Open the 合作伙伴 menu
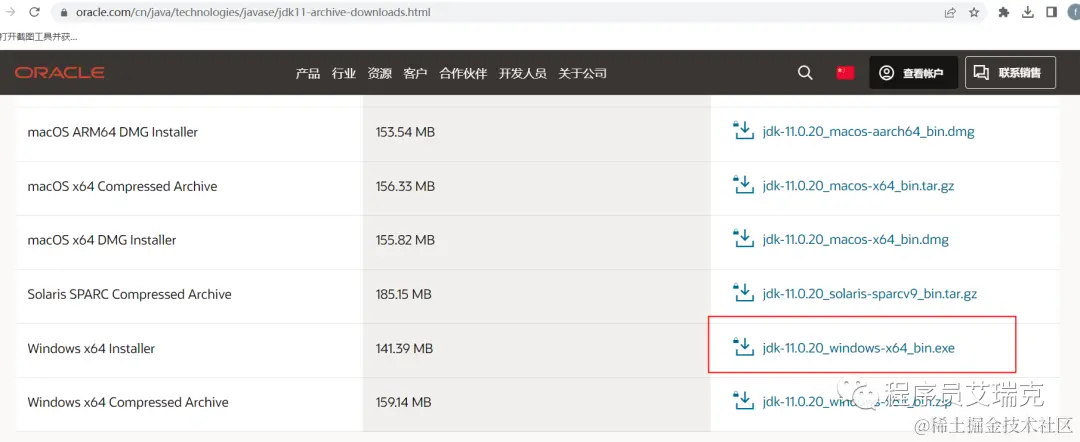 [464, 73]
